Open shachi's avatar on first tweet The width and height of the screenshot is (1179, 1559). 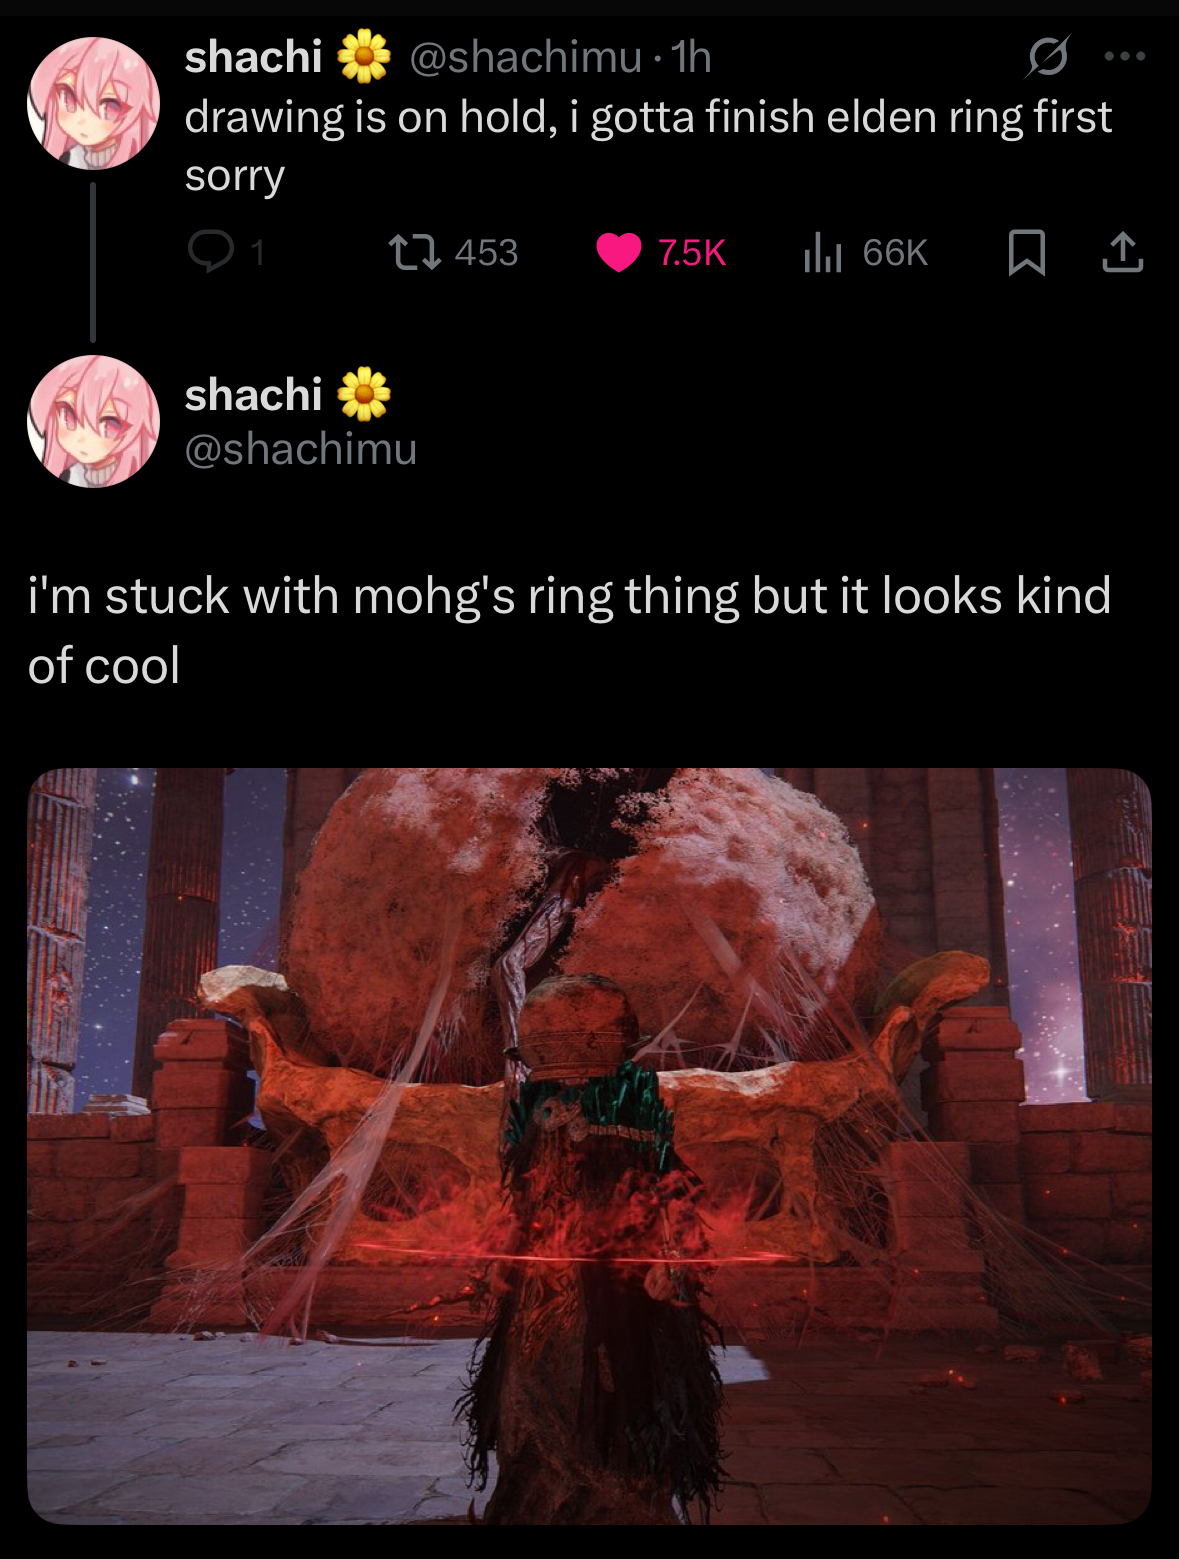point(93,103)
